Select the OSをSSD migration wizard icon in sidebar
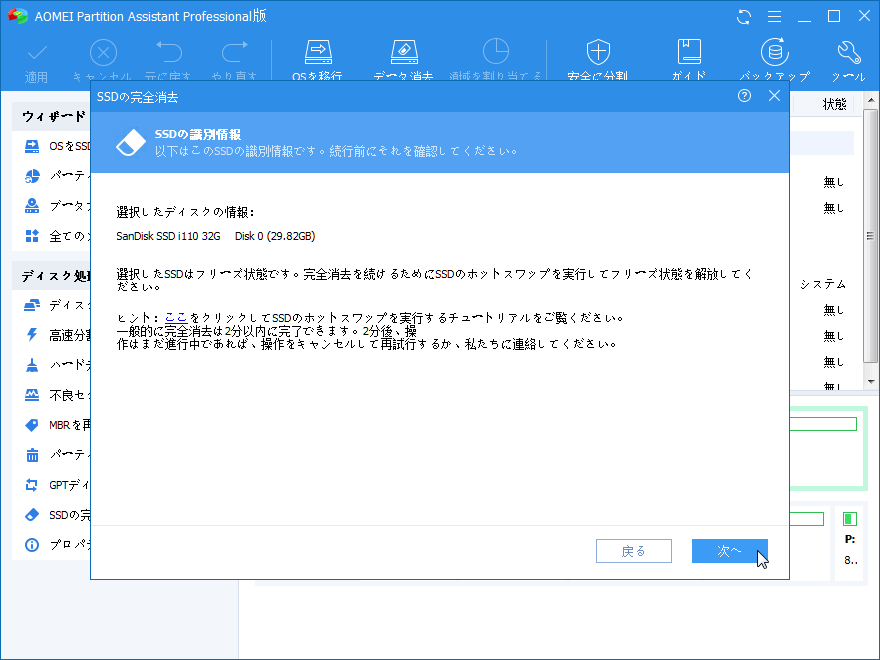Screen dimensions: 880x660 click(32, 146)
